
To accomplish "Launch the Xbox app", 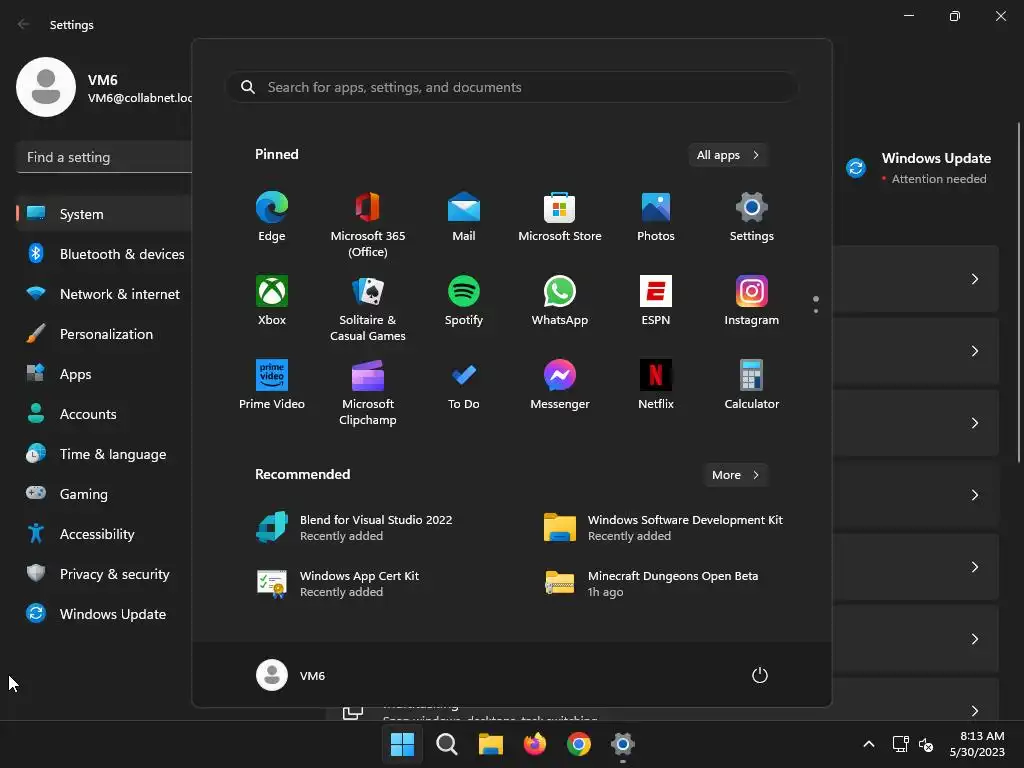I will point(272,302).
